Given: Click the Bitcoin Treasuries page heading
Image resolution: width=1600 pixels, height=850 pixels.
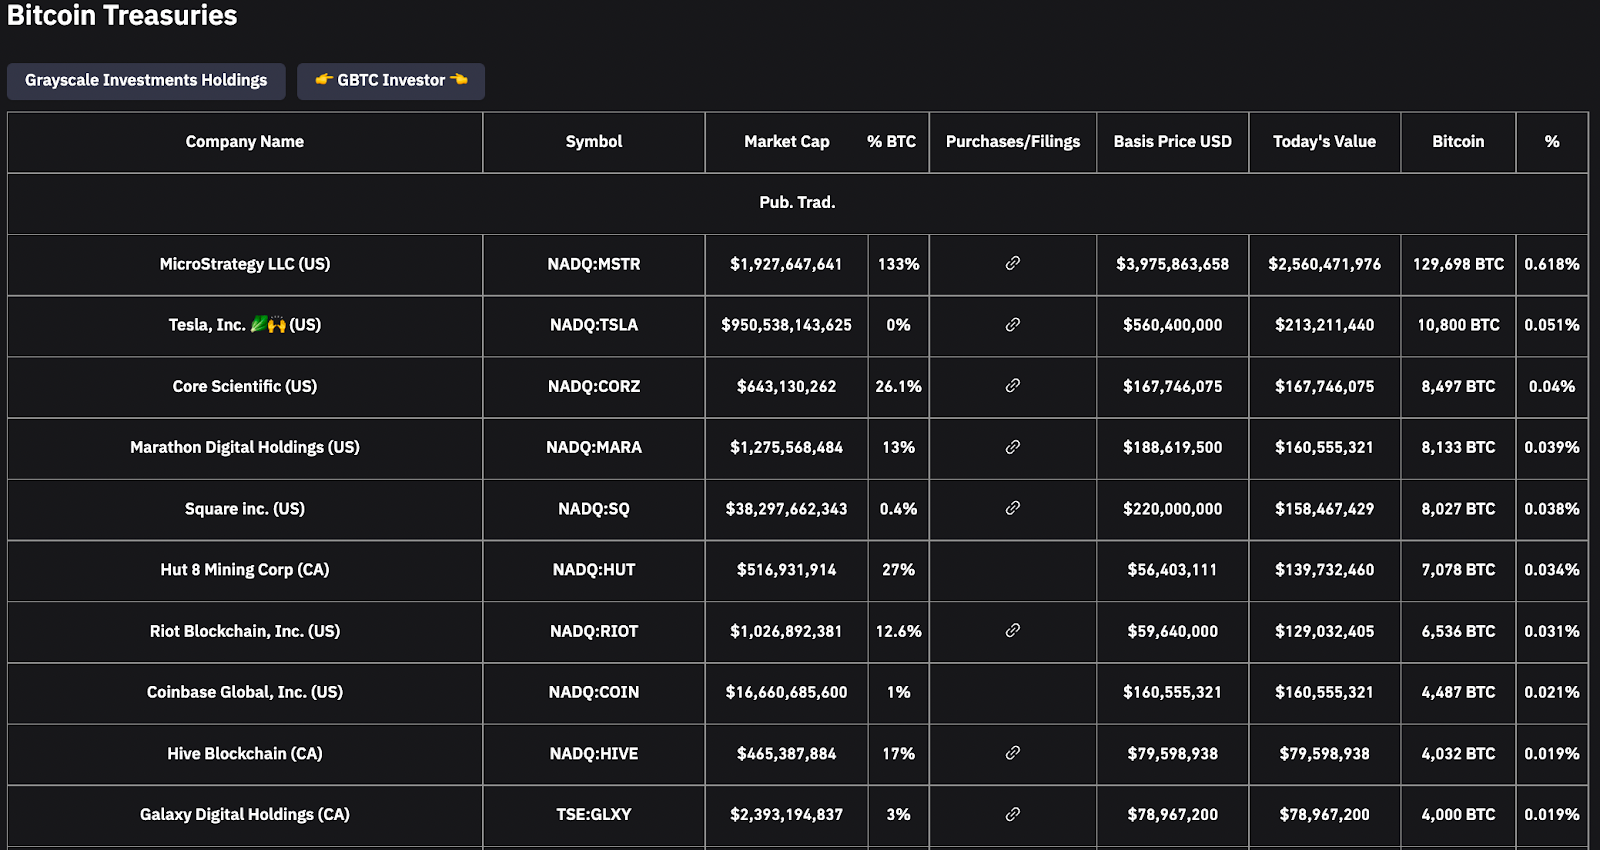Looking at the screenshot, I should pos(122,15).
